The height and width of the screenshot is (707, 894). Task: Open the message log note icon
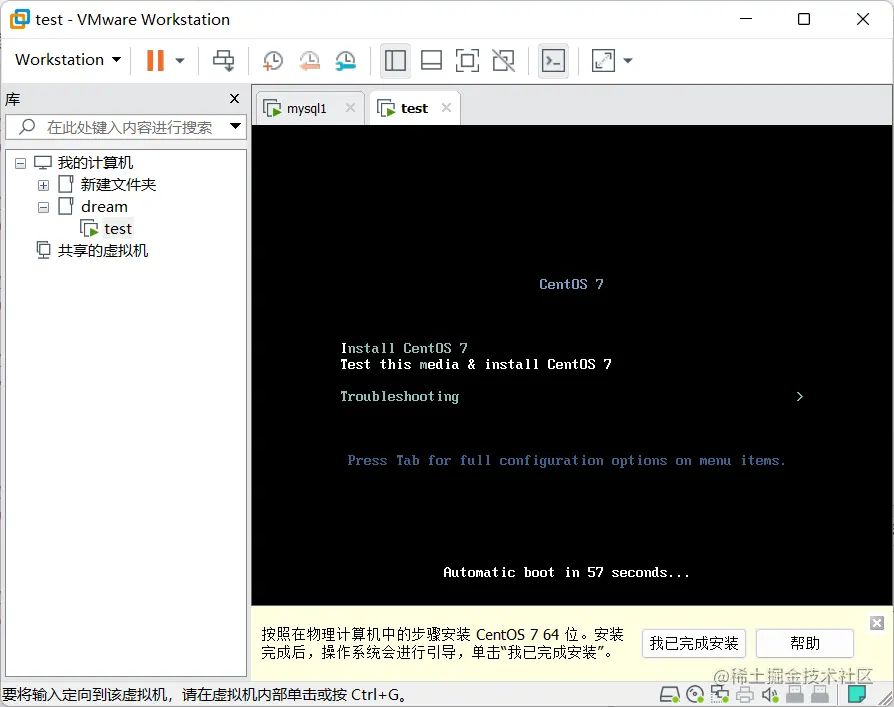pyautogui.click(x=856, y=694)
